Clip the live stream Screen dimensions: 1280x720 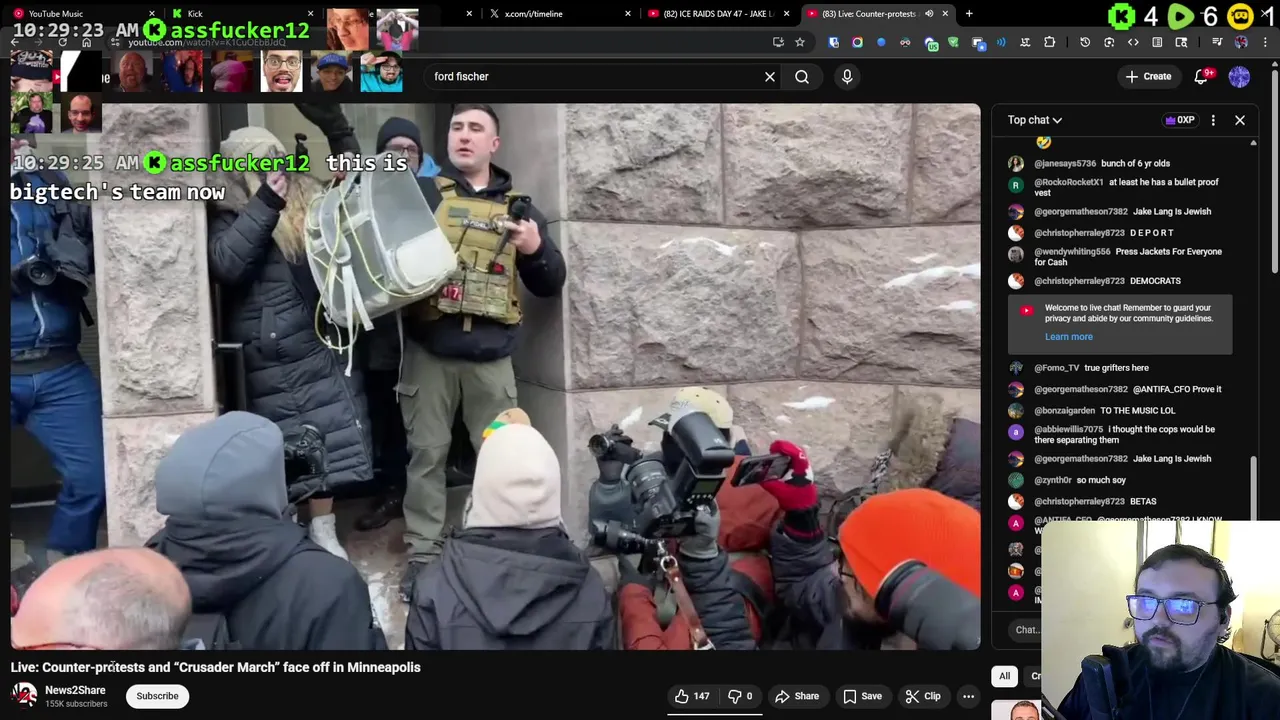click(923, 697)
